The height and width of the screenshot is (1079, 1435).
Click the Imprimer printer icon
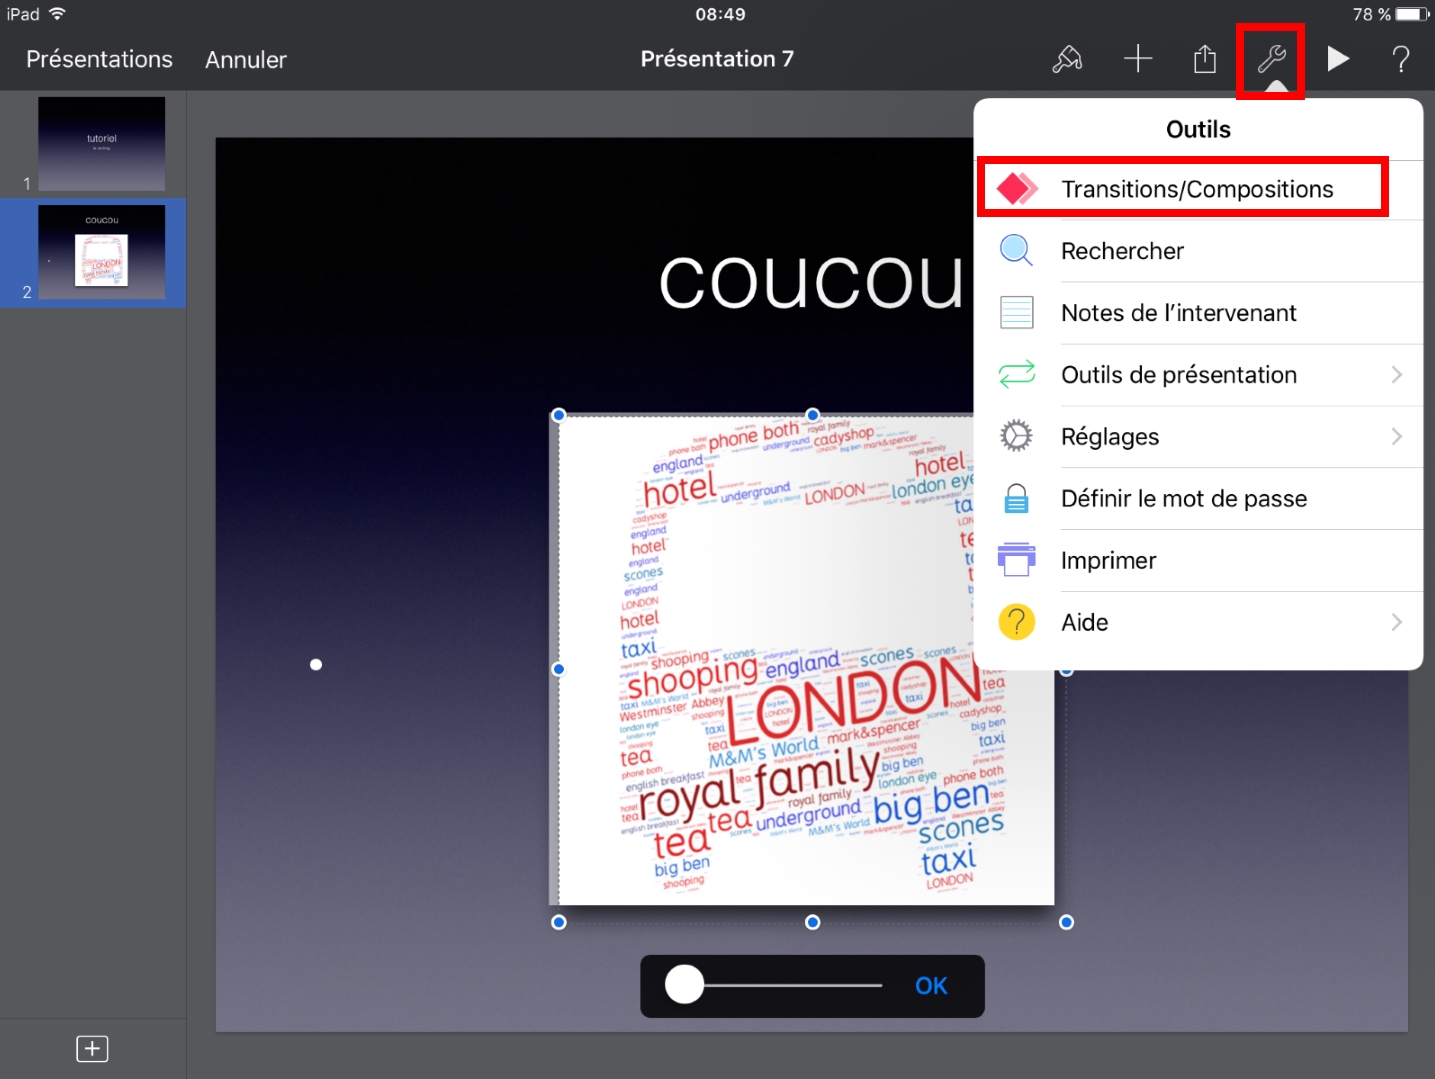coord(1016,560)
